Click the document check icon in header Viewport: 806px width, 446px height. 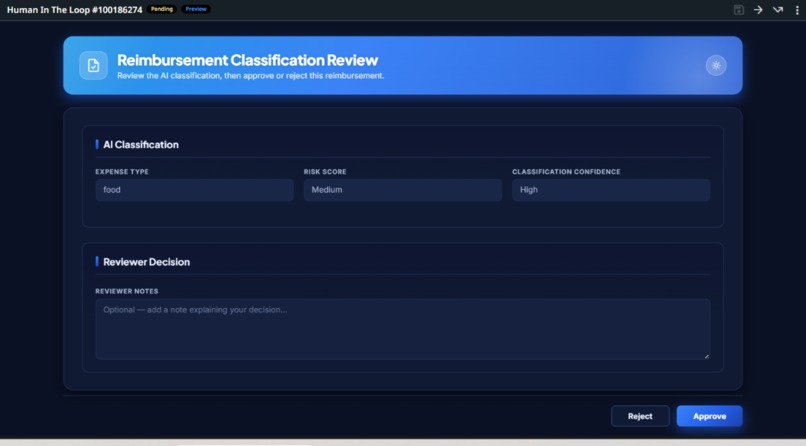(x=94, y=65)
